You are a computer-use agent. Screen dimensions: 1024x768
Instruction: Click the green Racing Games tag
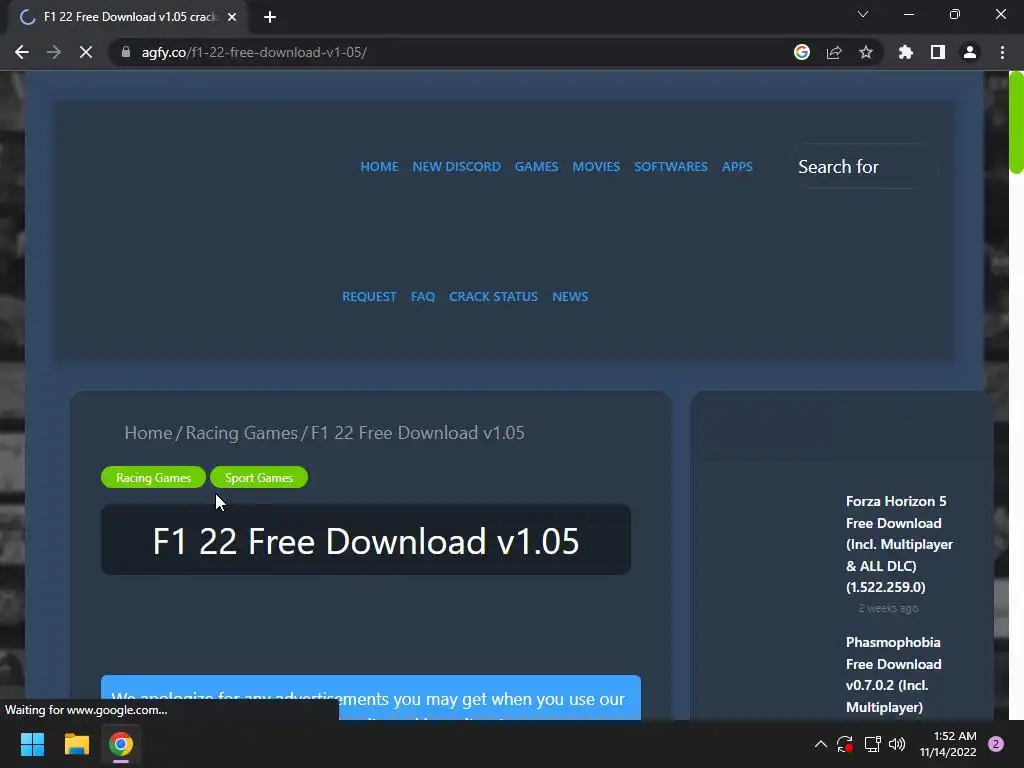coord(153,477)
